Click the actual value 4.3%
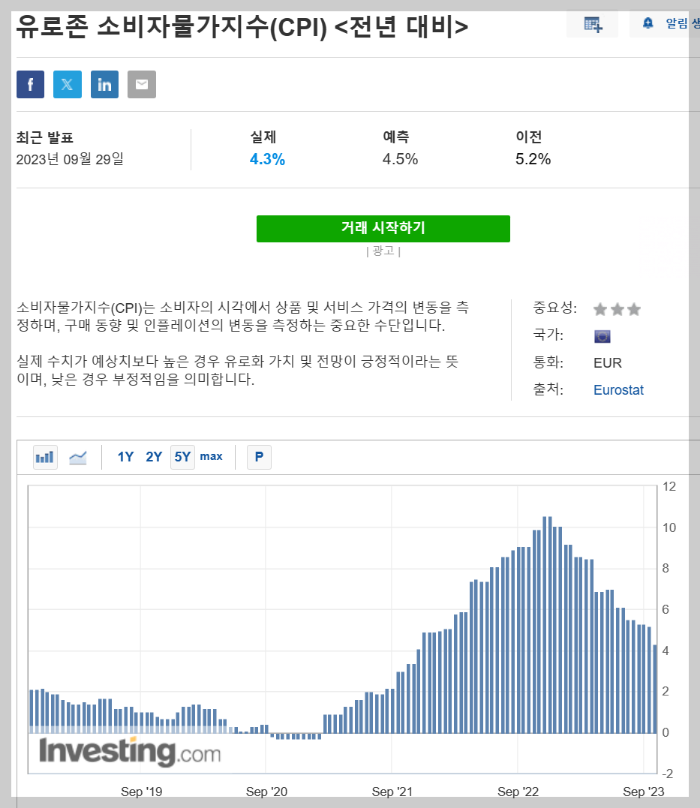Viewport: 700px width, 808px height. [x=267, y=159]
